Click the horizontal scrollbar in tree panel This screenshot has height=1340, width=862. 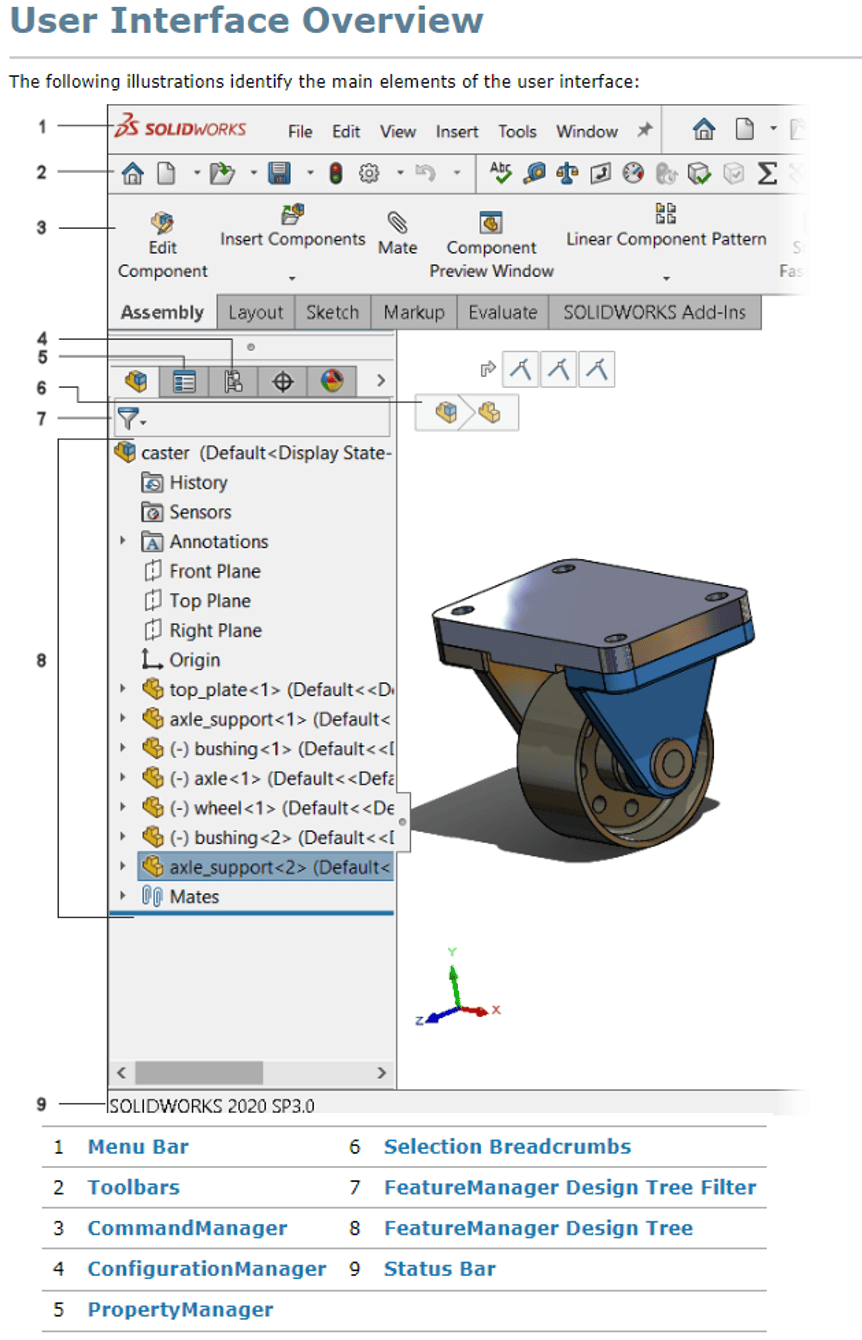[x=199, y=1073]
